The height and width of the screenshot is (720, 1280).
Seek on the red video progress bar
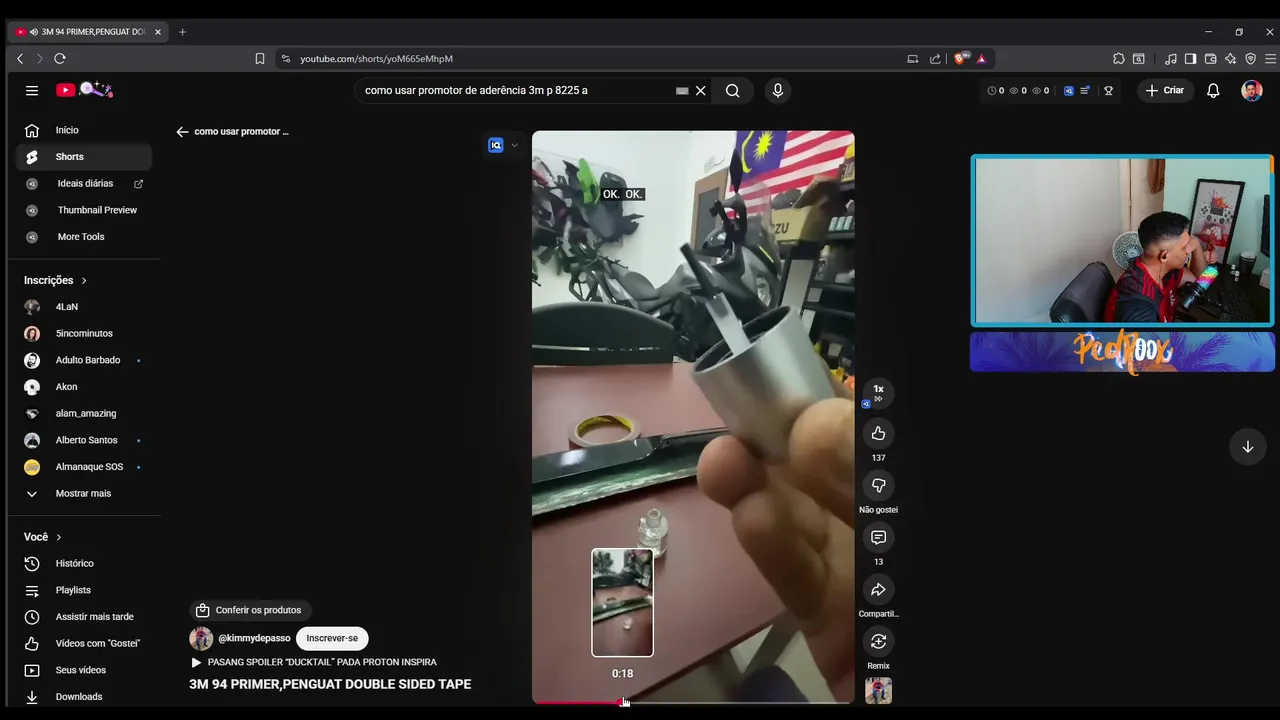point(693,702)
